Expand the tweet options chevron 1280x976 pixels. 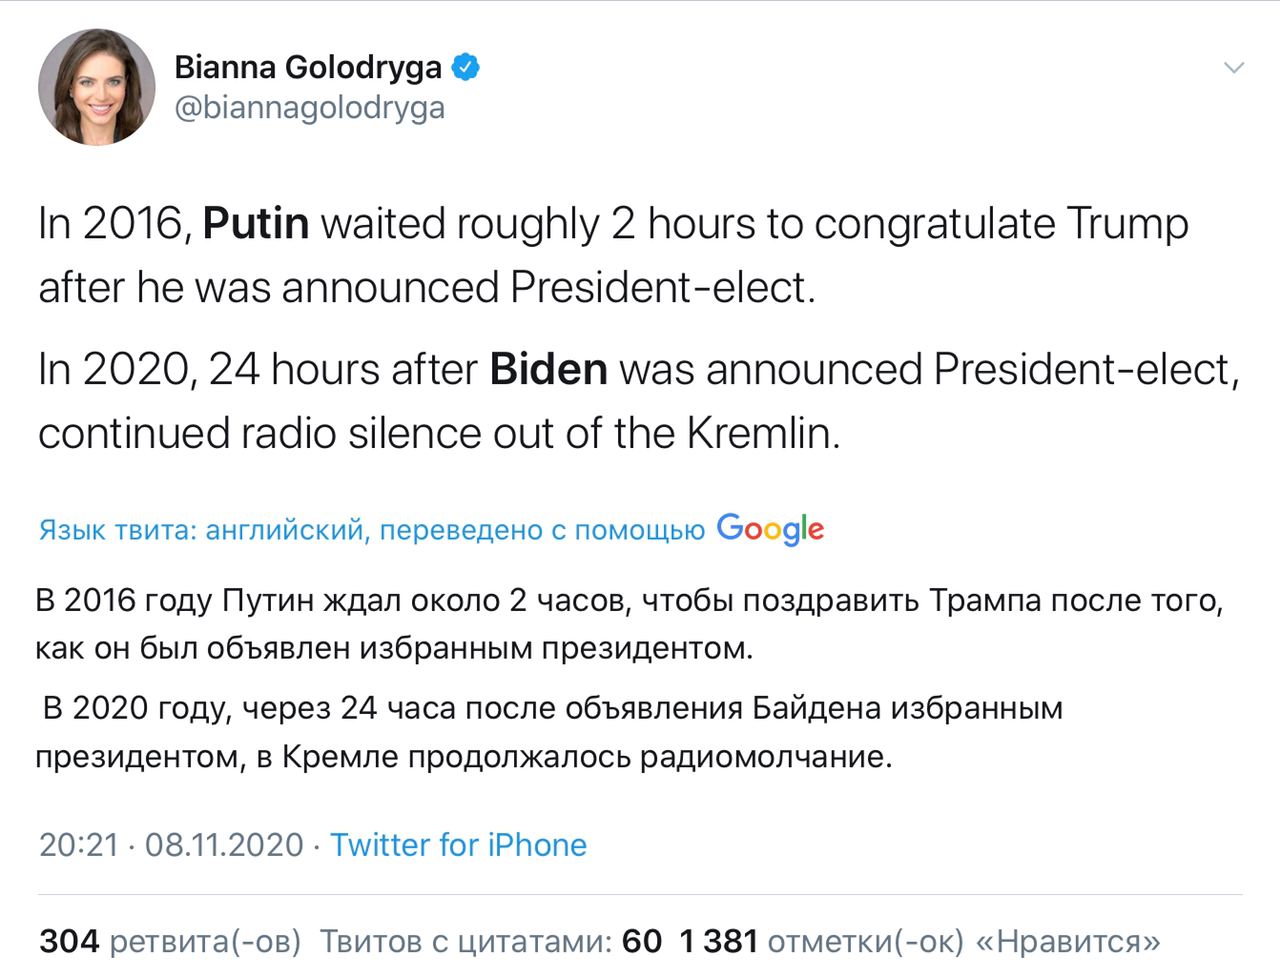tap(1234, 68)
